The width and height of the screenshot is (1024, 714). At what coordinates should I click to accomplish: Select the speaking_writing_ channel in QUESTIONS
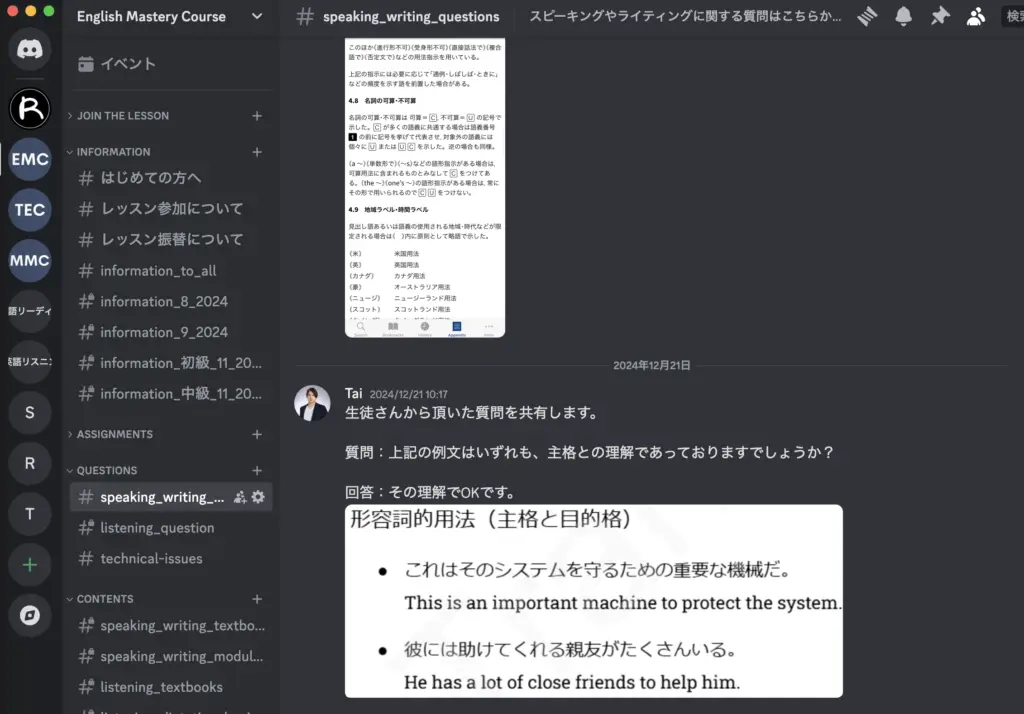[x=170, y=497]
